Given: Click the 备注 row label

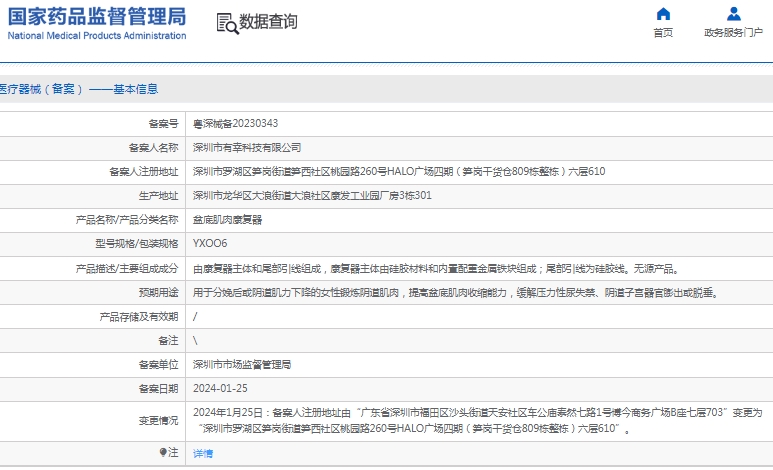Looking at the screenshot, I should pos(168,340).
